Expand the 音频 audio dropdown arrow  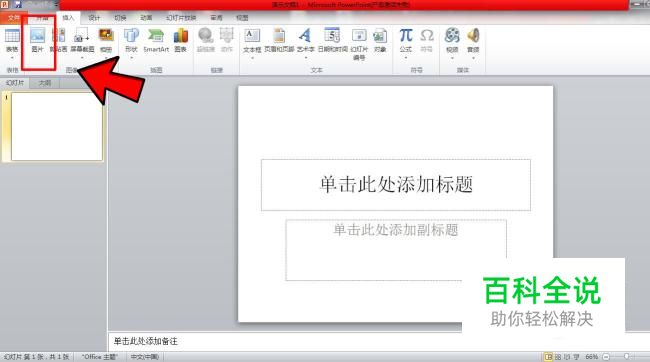pyautogui.click(x=473, y=58)
